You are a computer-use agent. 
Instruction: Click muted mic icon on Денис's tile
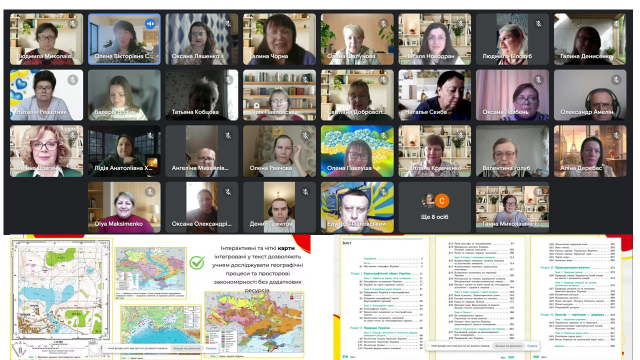306,191
